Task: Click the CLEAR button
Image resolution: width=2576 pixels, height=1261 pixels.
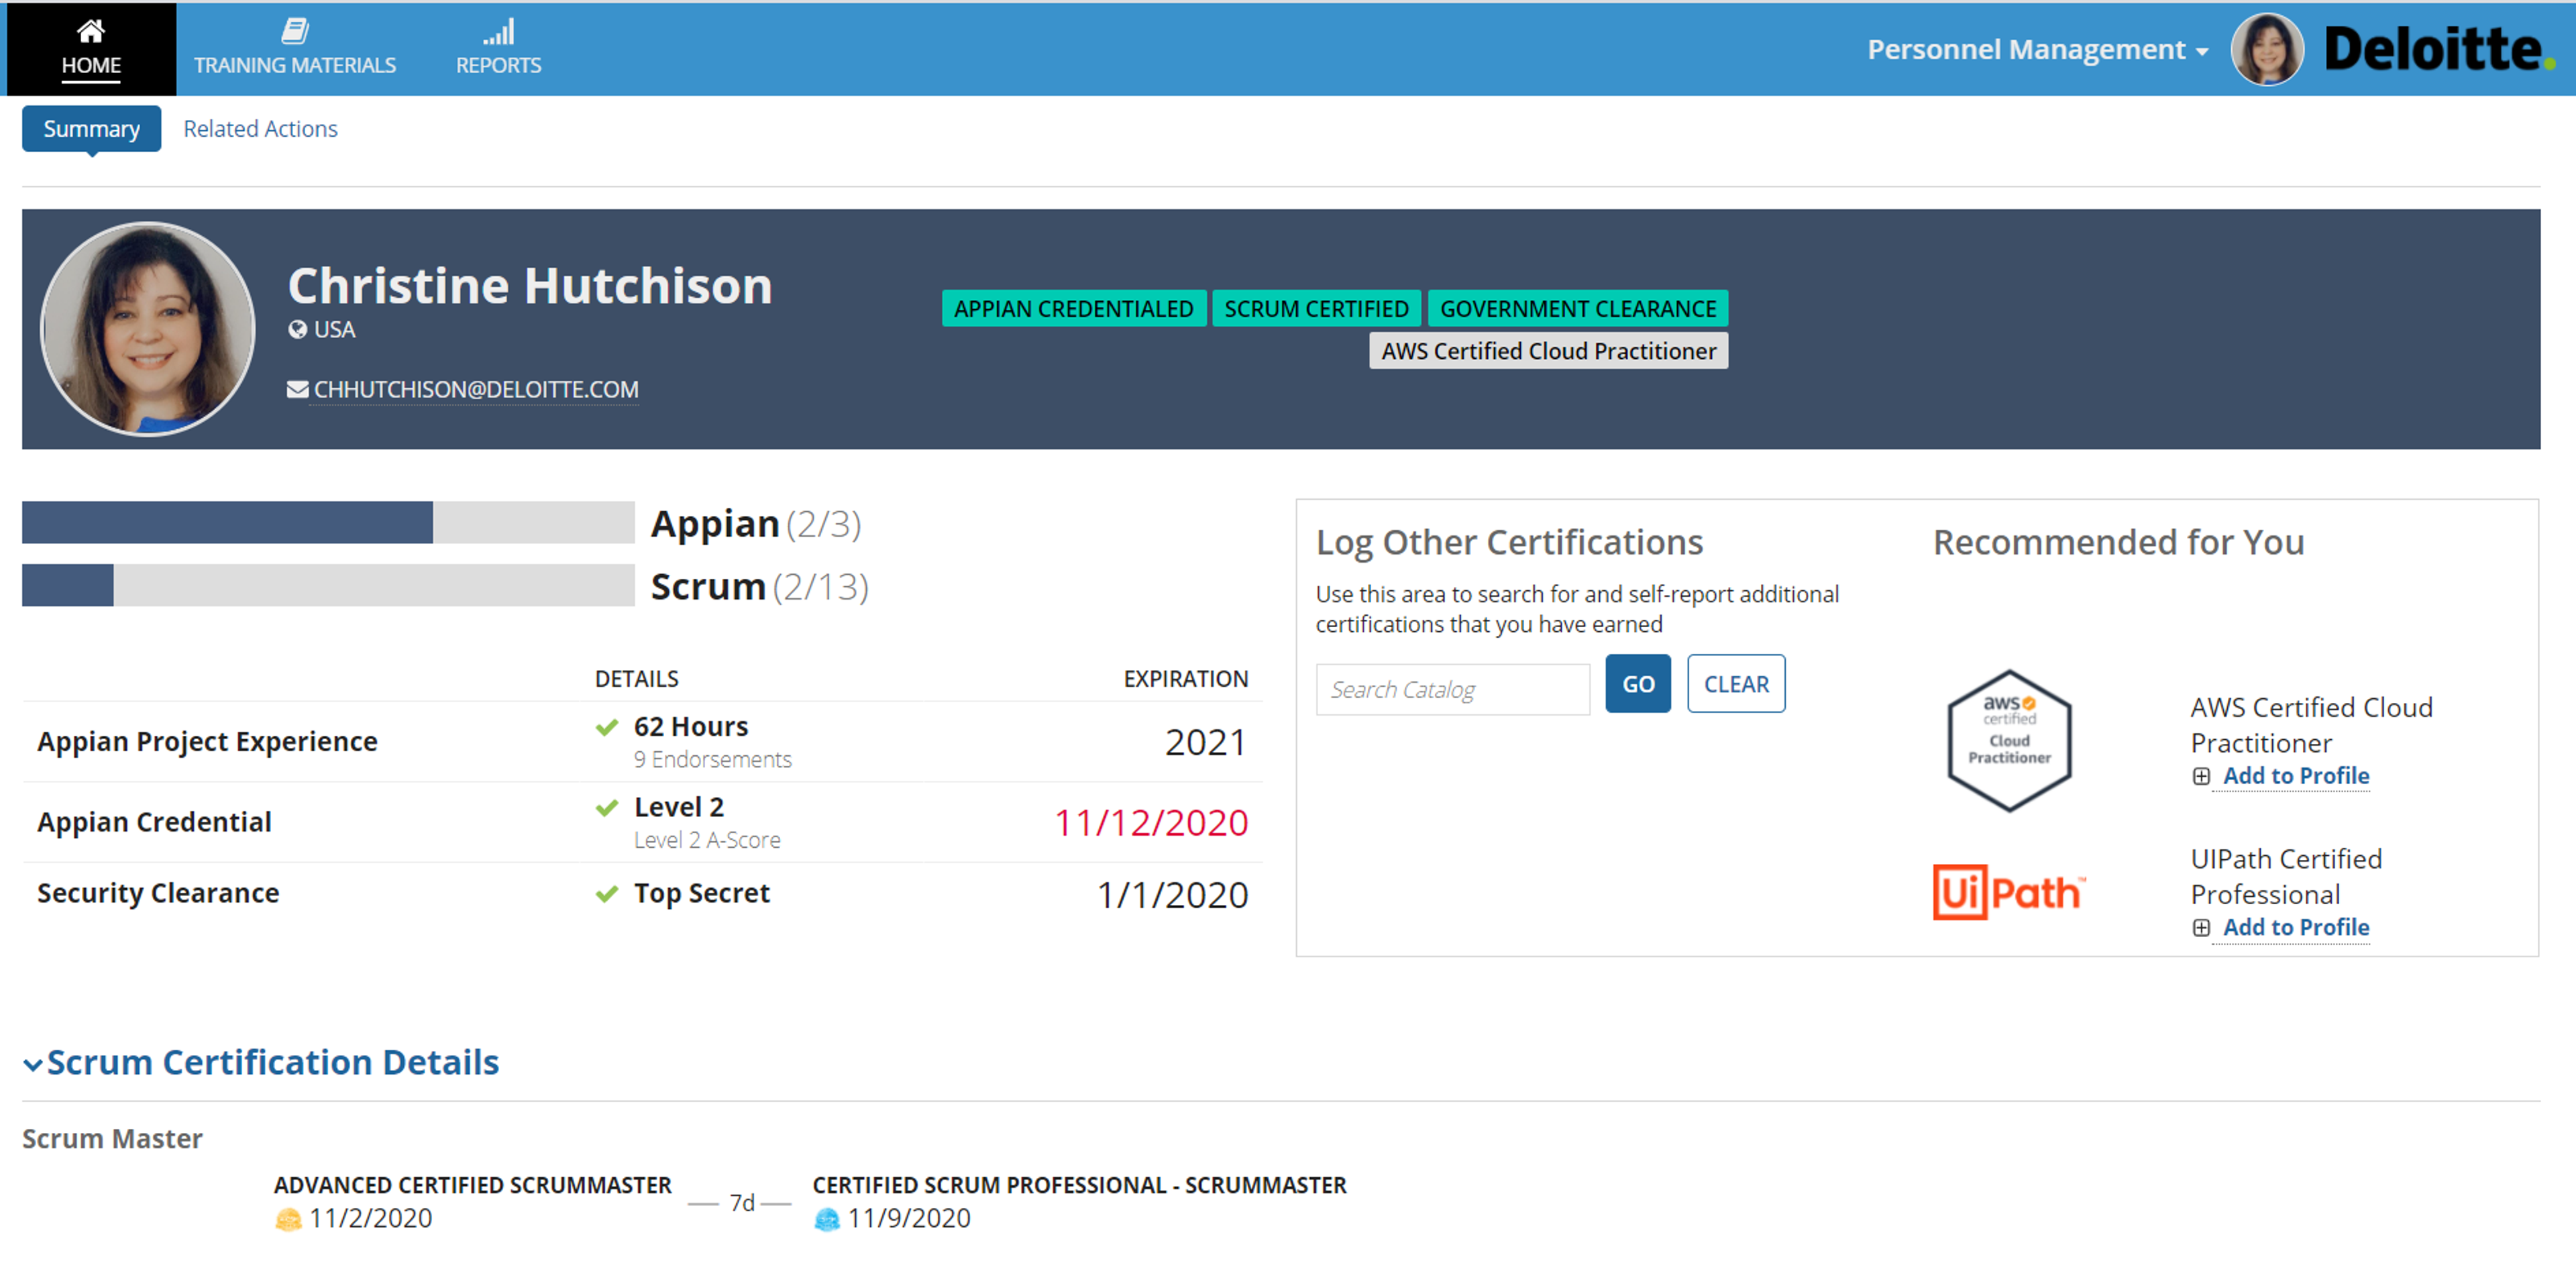Action: point(1735,684)
